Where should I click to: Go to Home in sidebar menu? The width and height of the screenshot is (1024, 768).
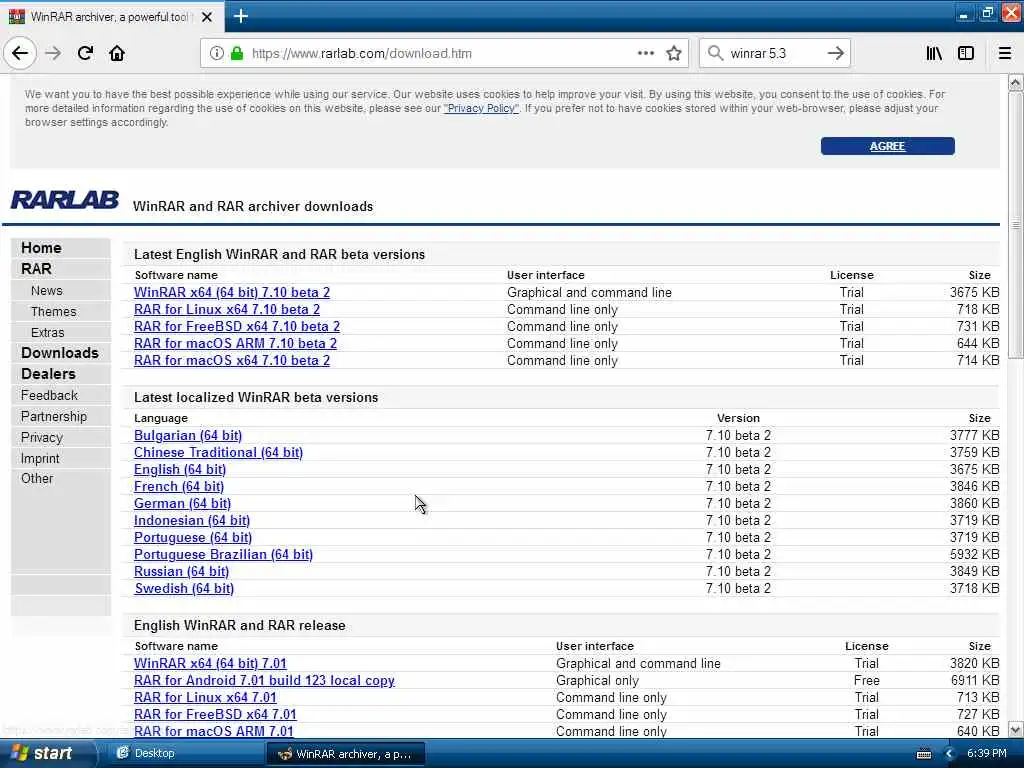click(x=41, y=248)
